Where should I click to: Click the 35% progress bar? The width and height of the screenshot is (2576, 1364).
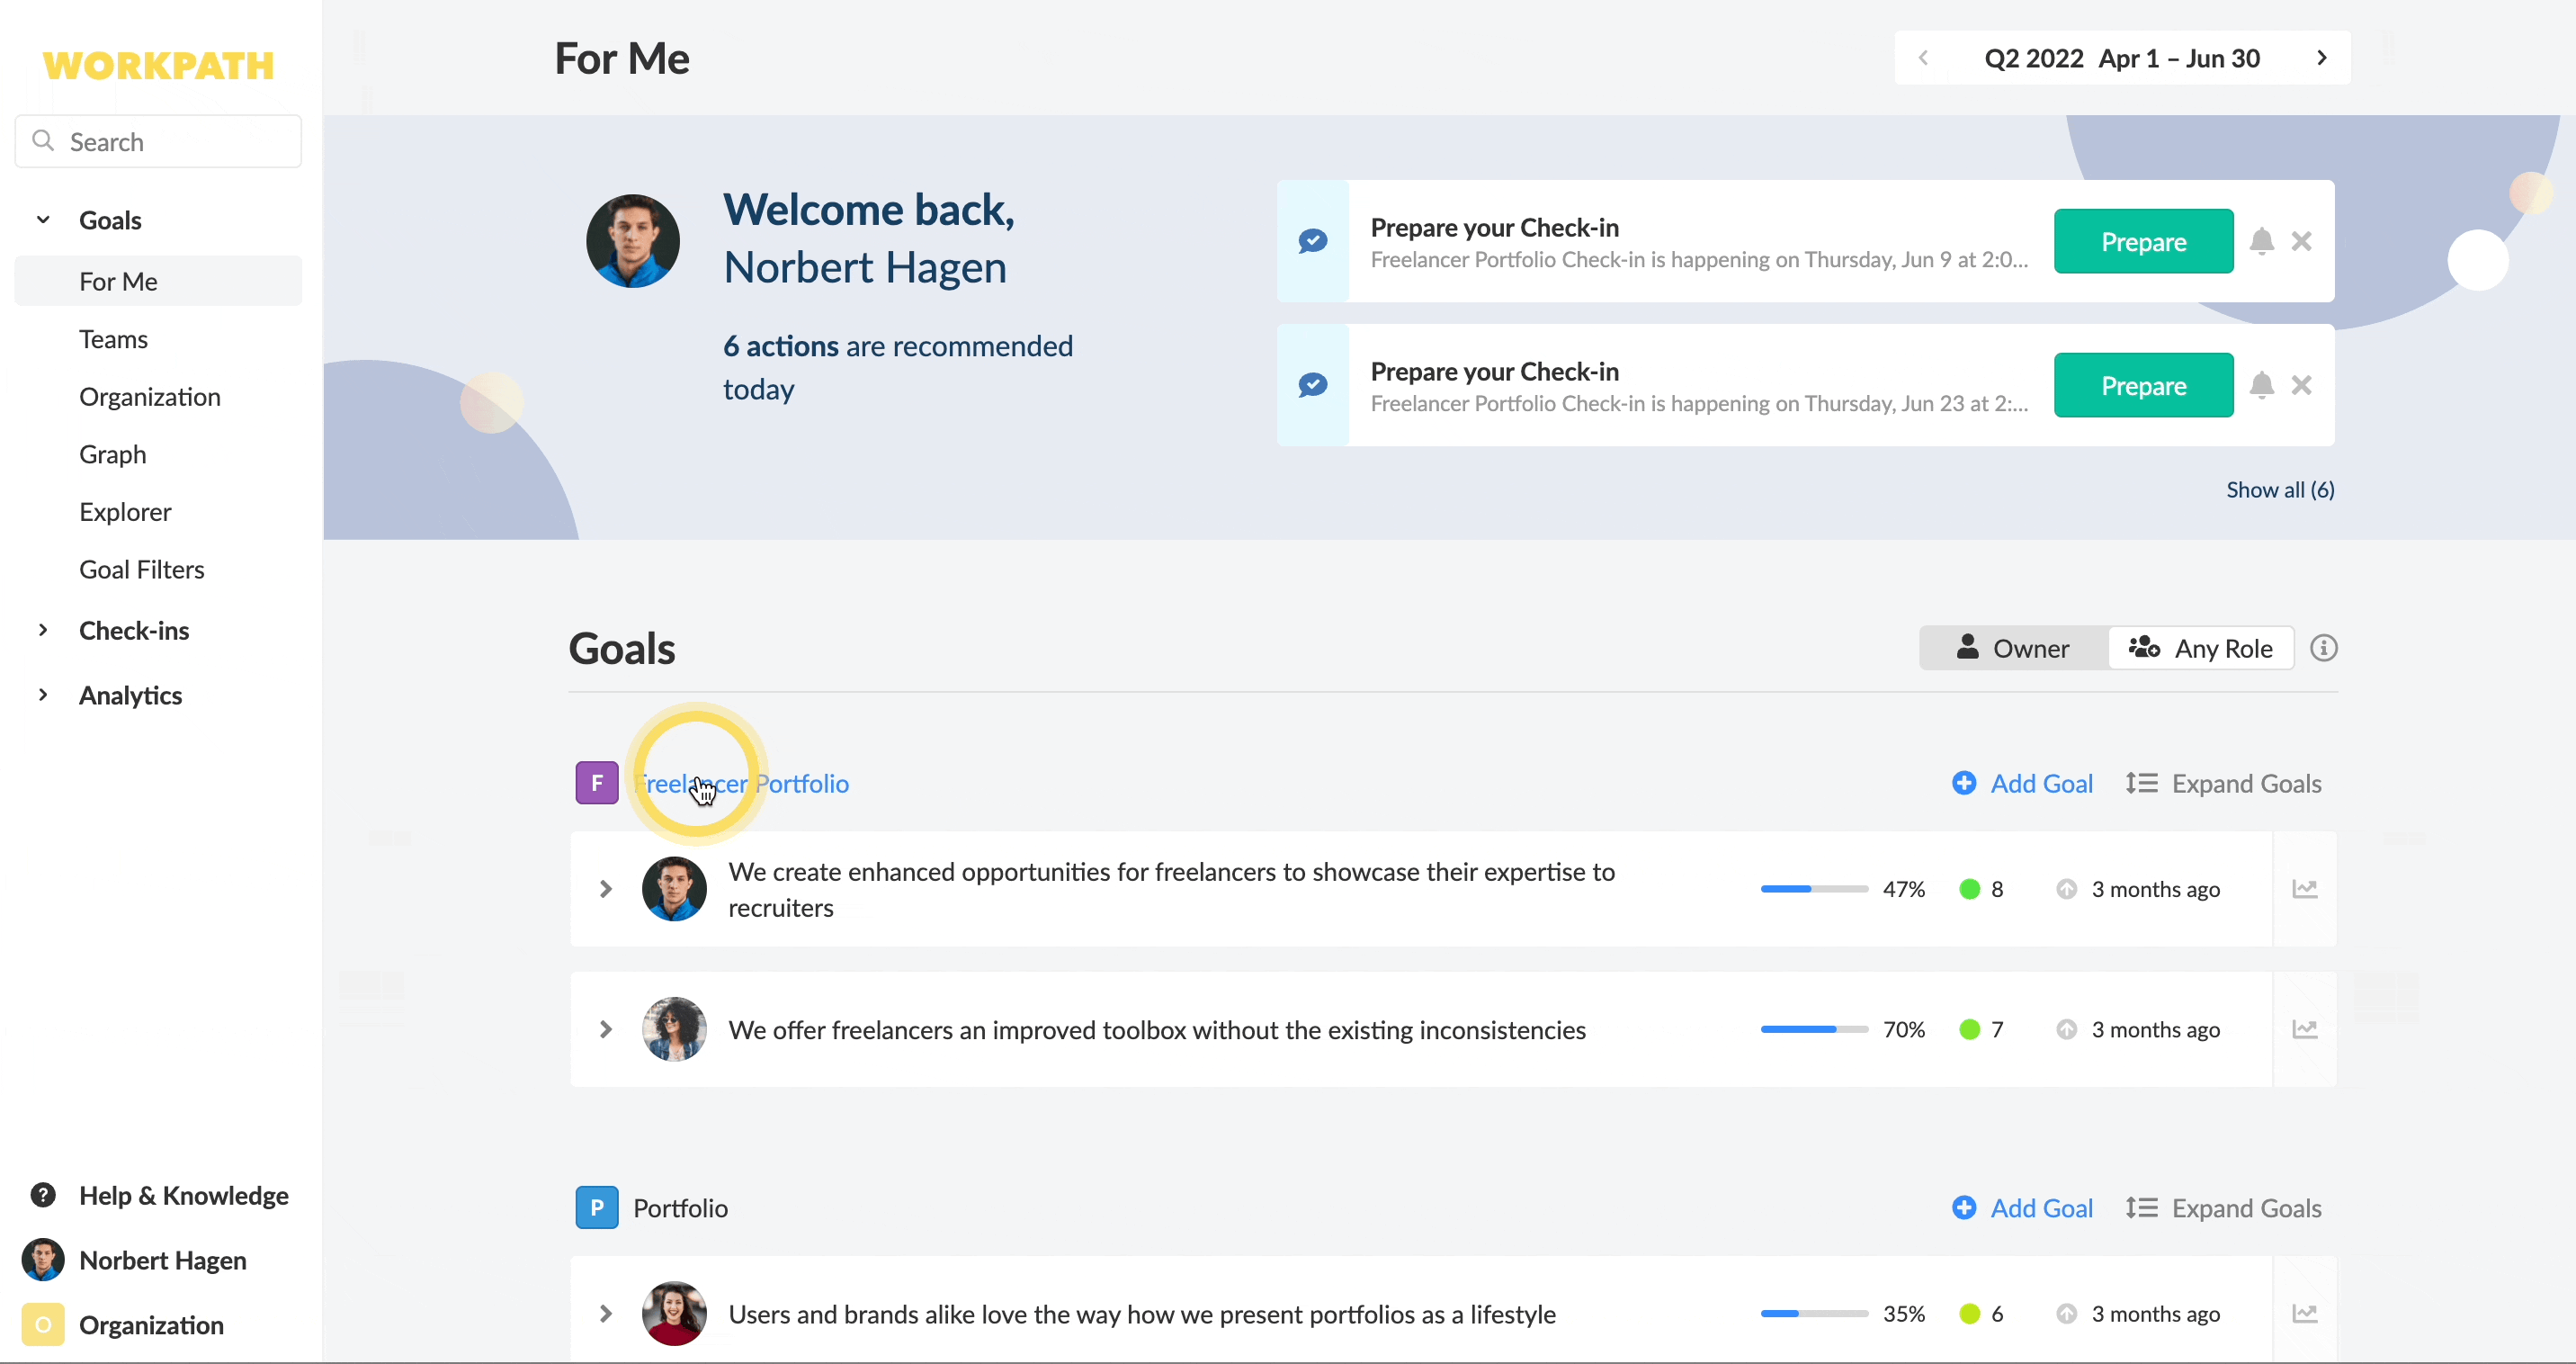1814,1313
